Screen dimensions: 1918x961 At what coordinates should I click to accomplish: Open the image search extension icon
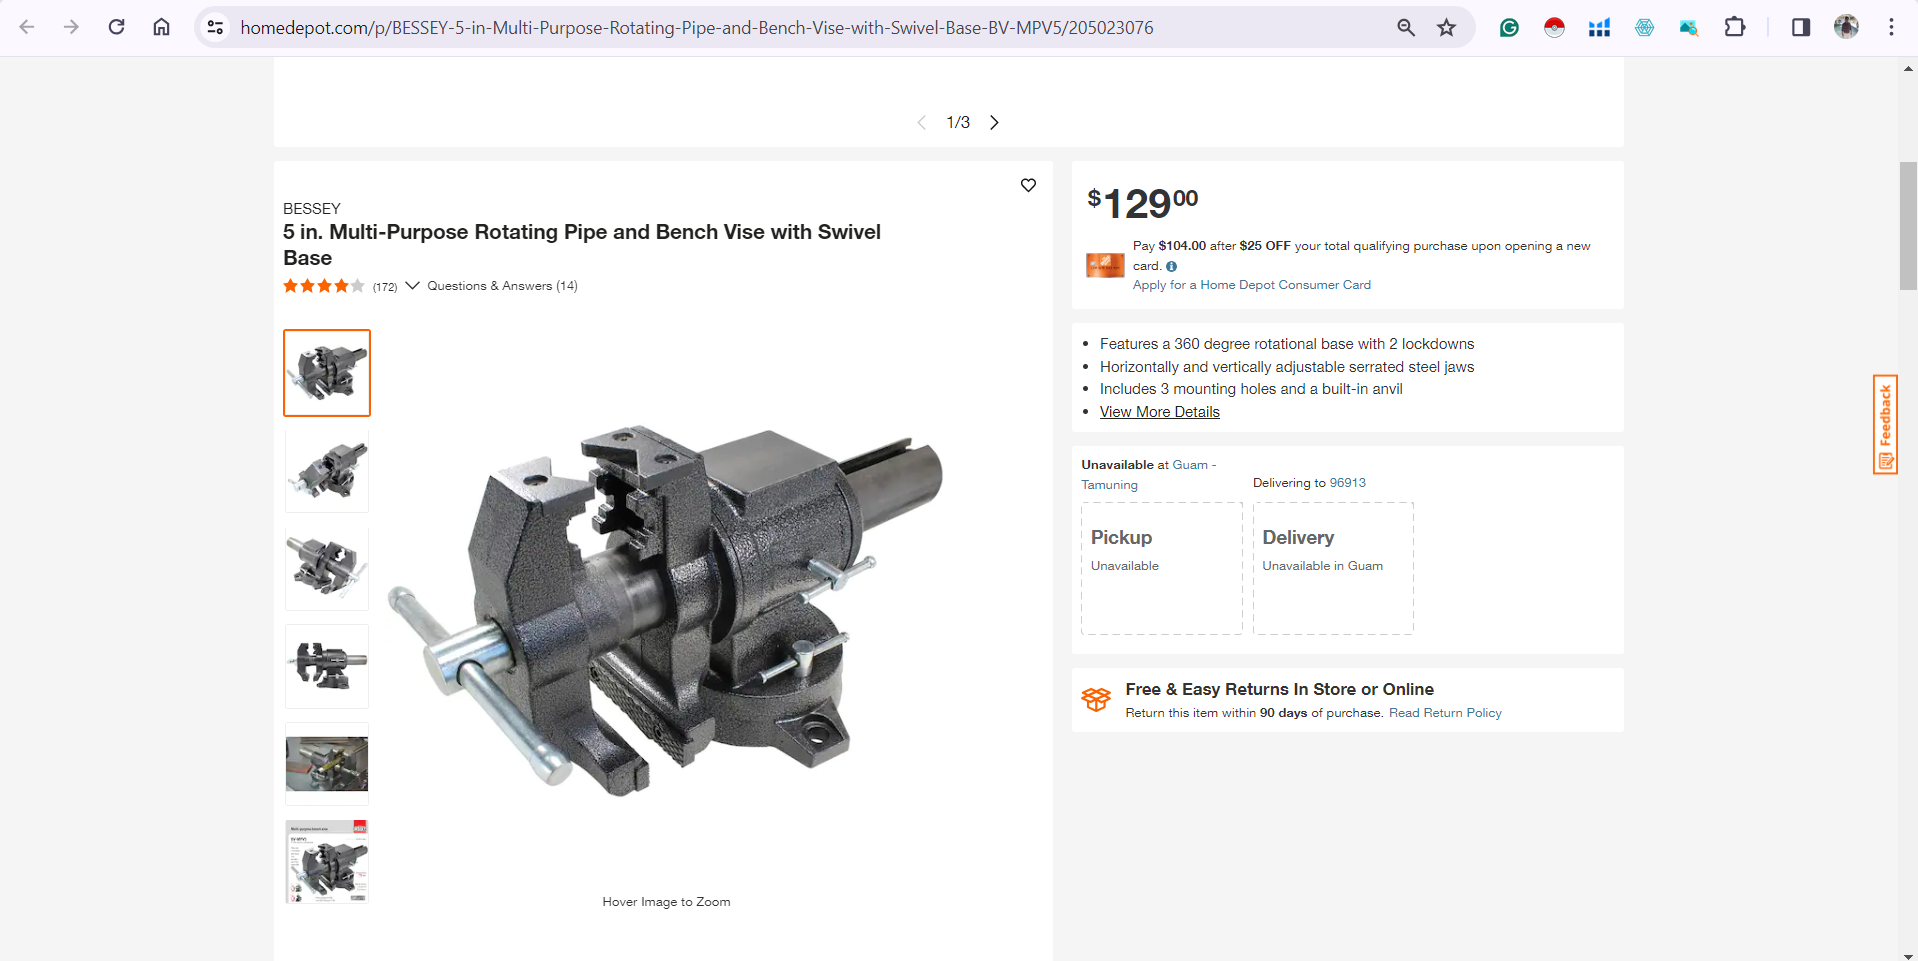[1689, 27]
